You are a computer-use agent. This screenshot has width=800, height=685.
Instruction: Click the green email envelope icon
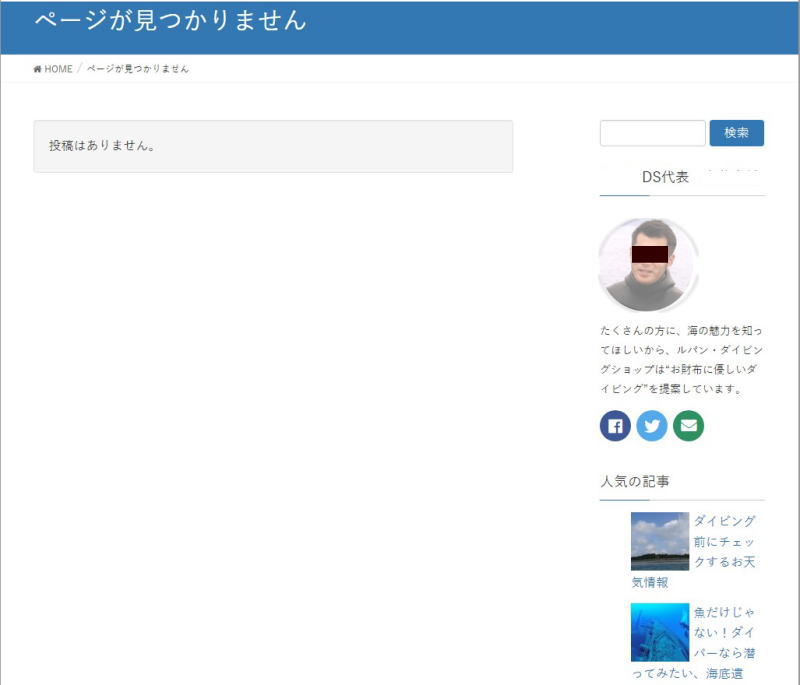point(691,425)
